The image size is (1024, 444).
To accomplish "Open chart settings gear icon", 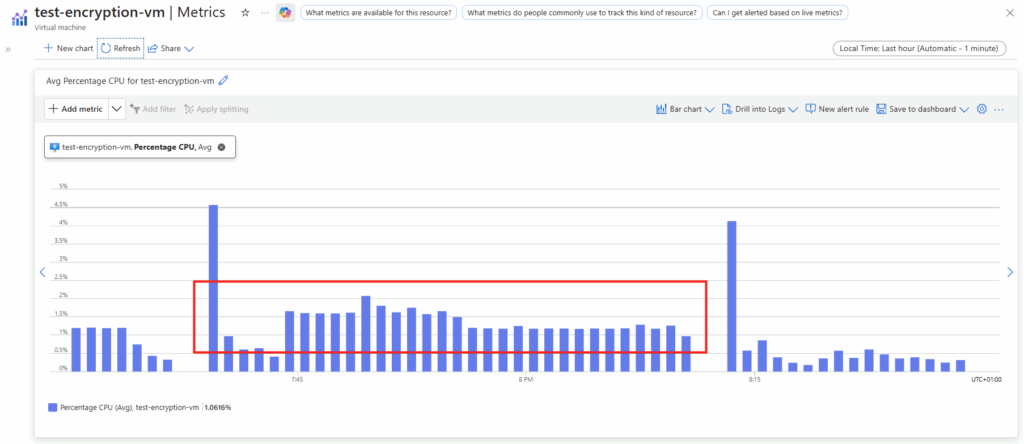I will coord(981,109).
